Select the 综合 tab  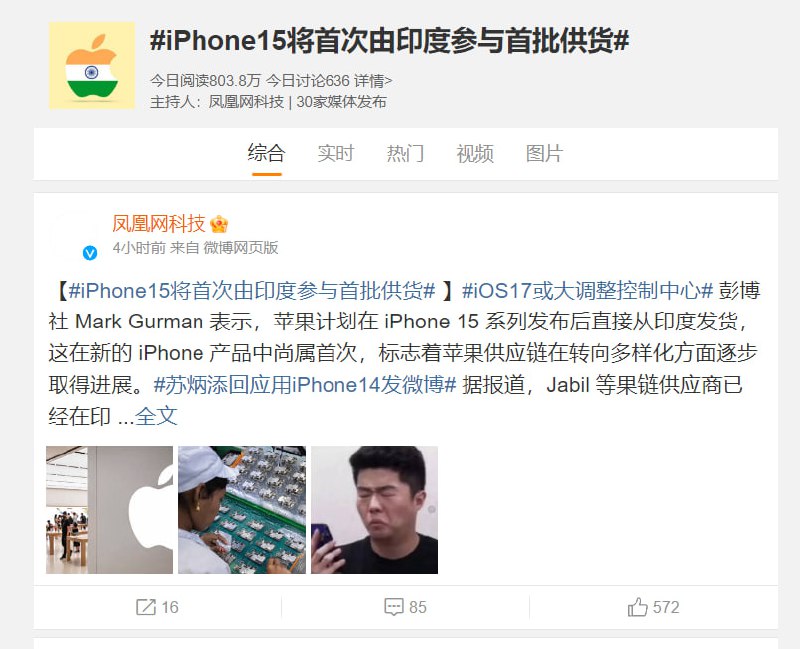point(266,153)
